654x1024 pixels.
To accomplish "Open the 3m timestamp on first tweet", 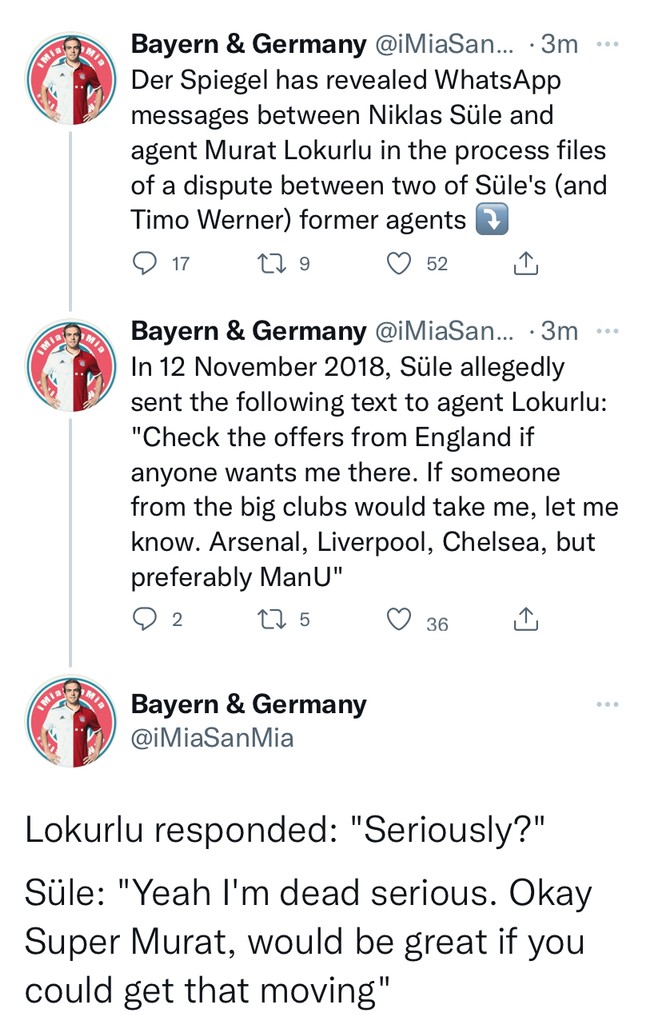I will [x=559, y=45].
